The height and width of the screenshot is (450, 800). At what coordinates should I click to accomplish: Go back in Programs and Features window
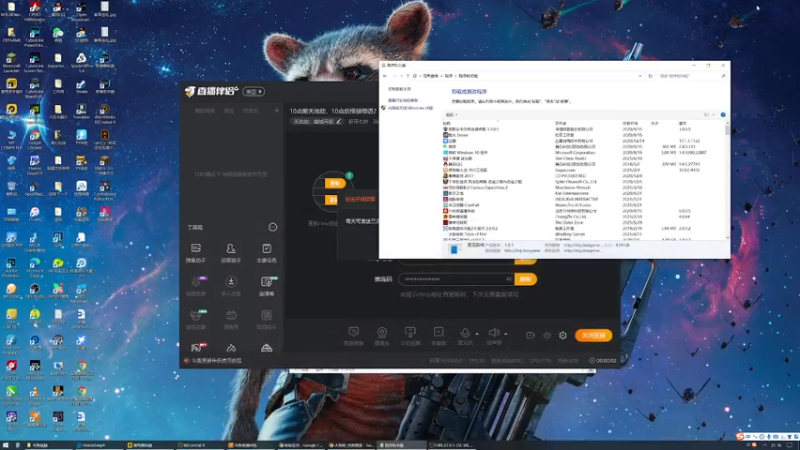click(385, 76)
